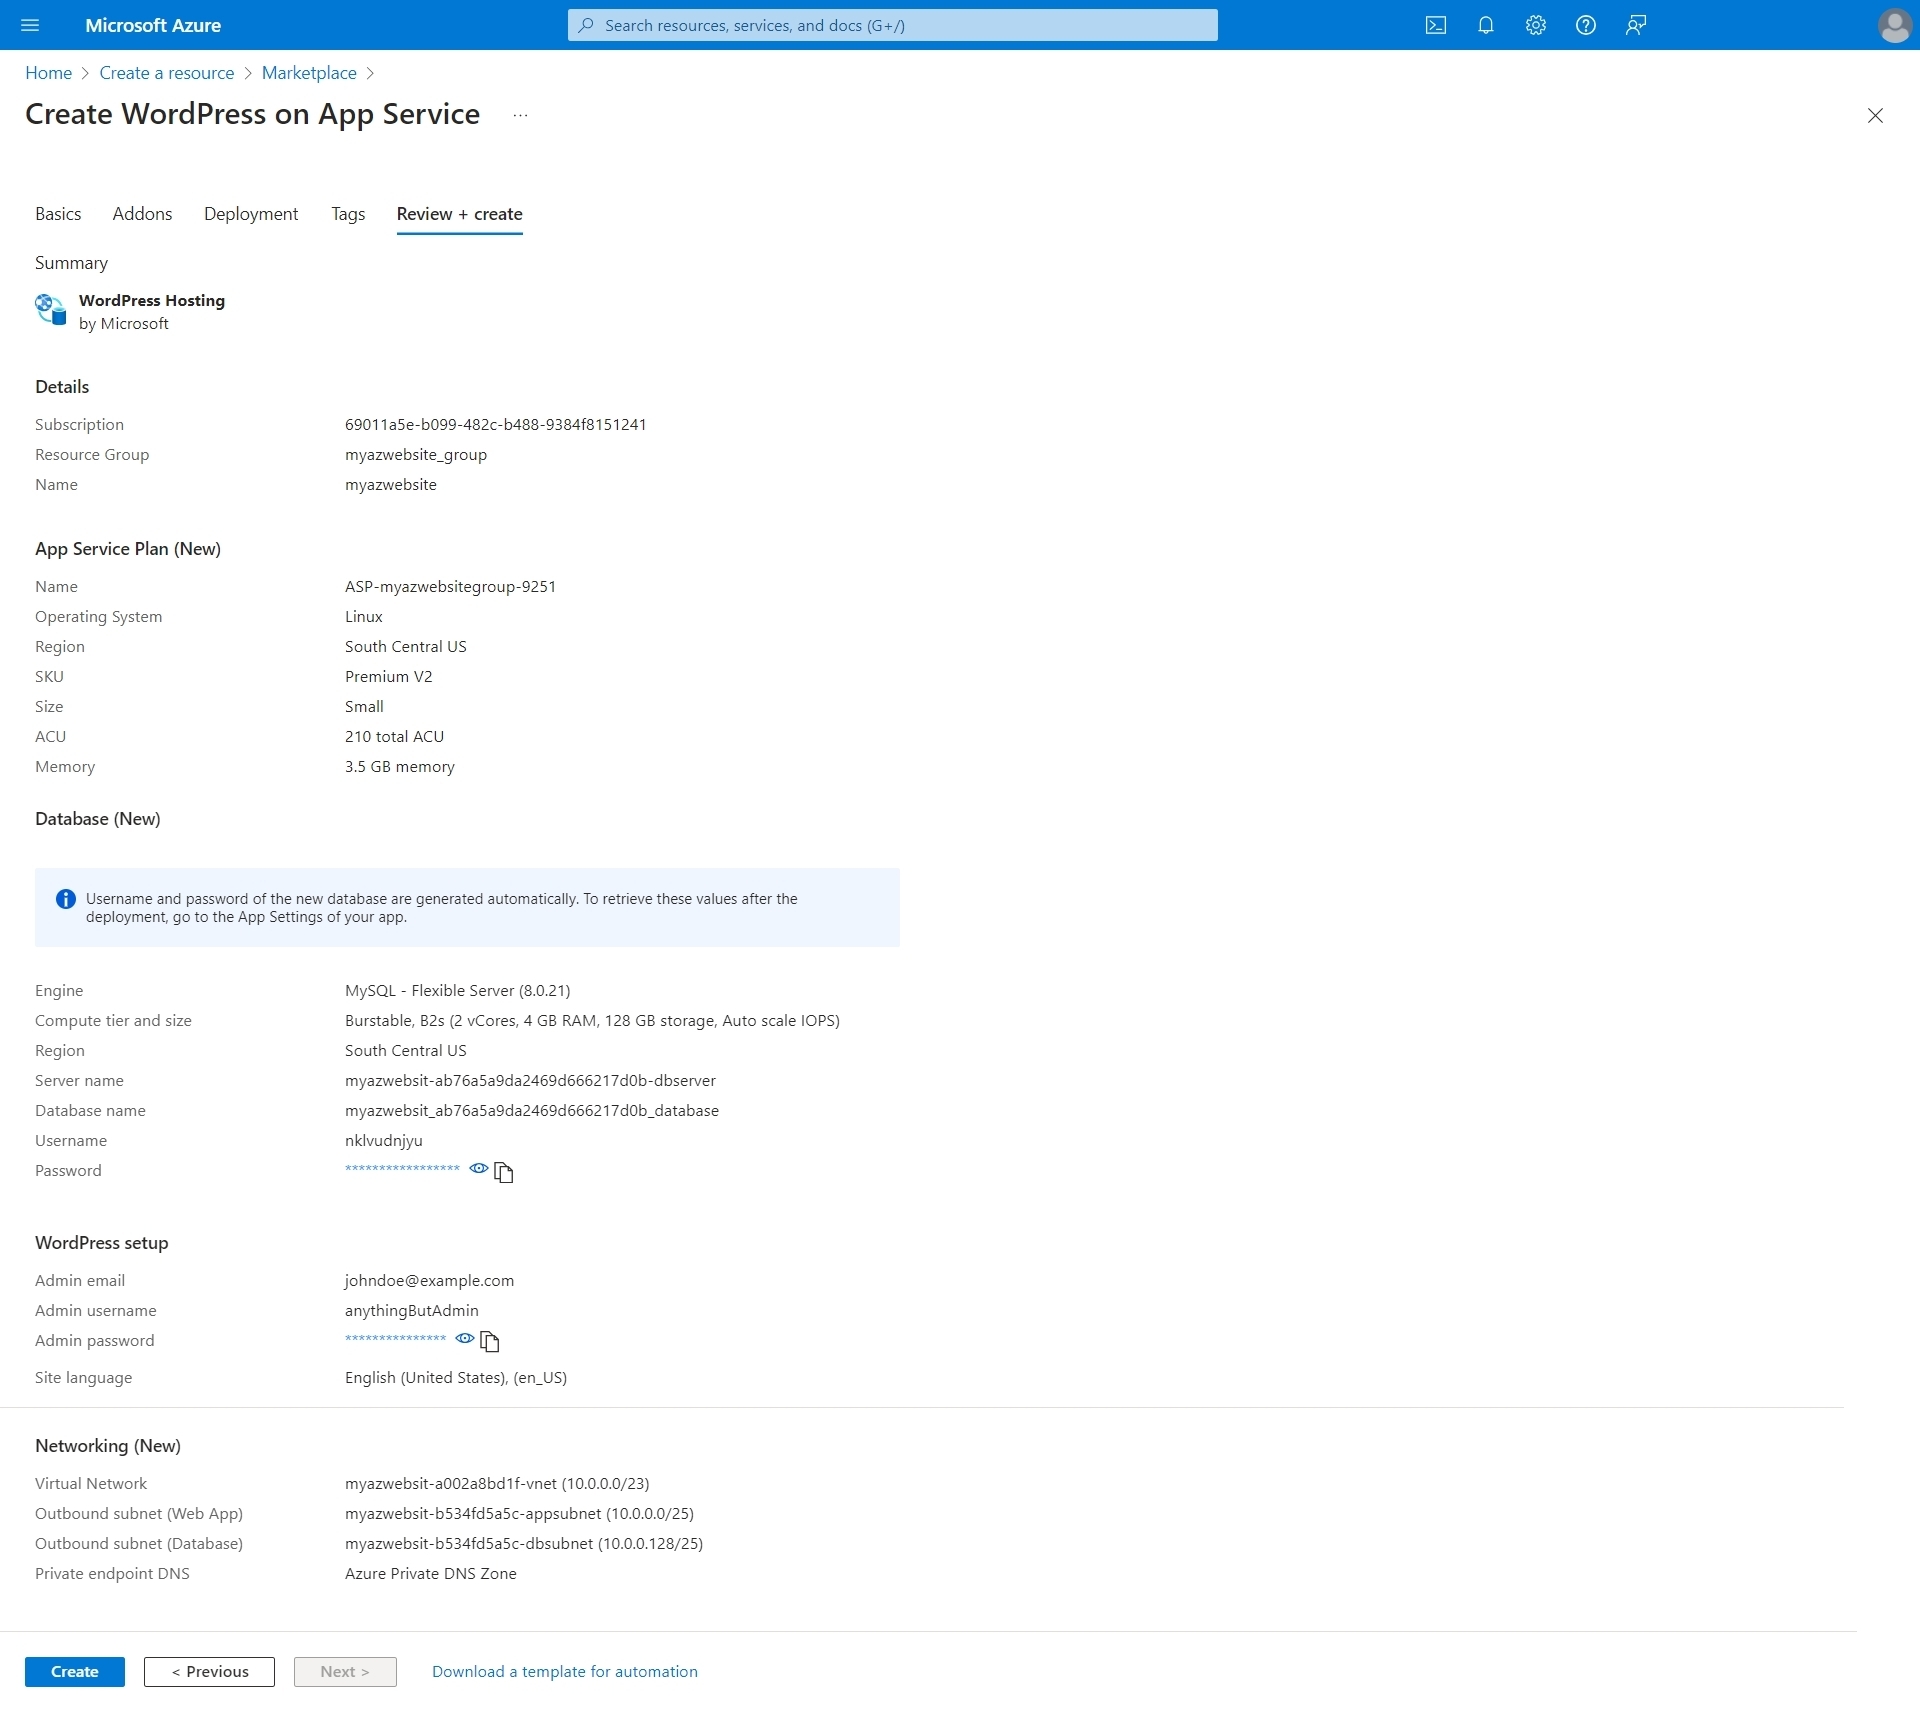
Task: Click the vnet virtual network value
Action: [x=497, y=1484]
